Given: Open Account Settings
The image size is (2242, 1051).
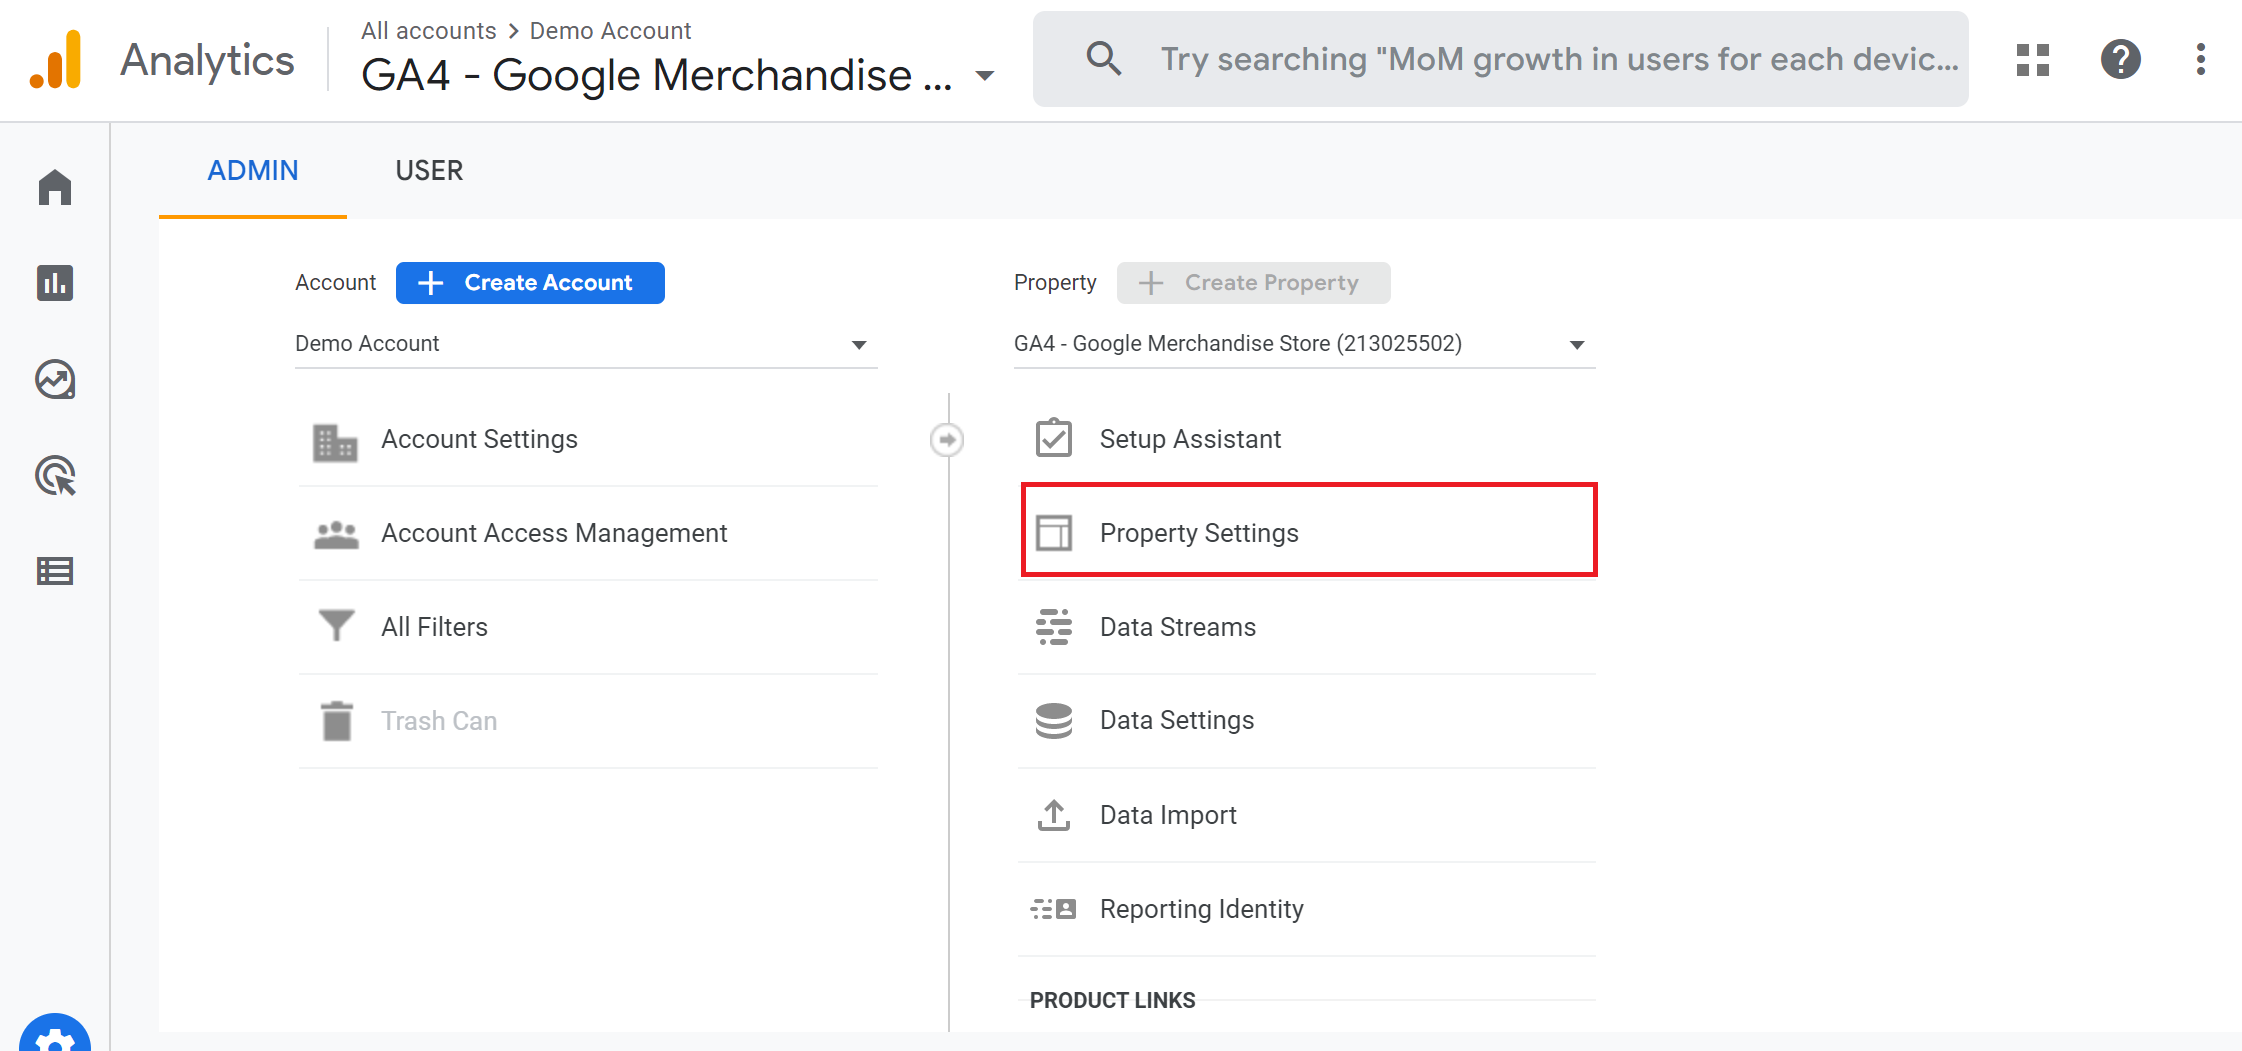Looking at the screenshot, I should click(588, 440).
